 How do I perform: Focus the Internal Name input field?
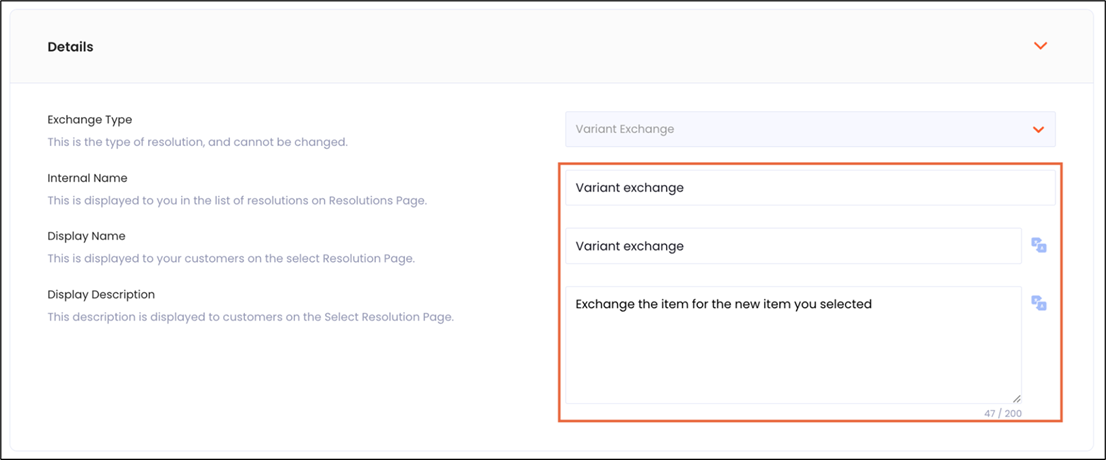point(809,188)
